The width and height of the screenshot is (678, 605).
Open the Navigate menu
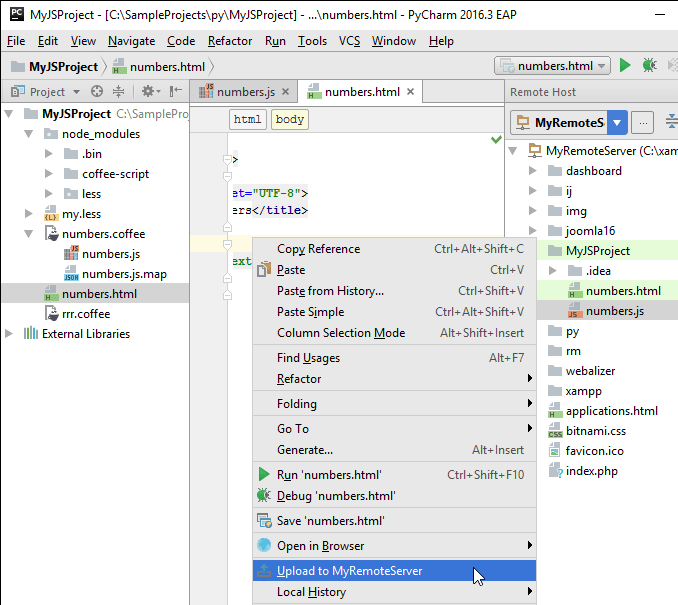pyautogui.click(x=131, y=41)
